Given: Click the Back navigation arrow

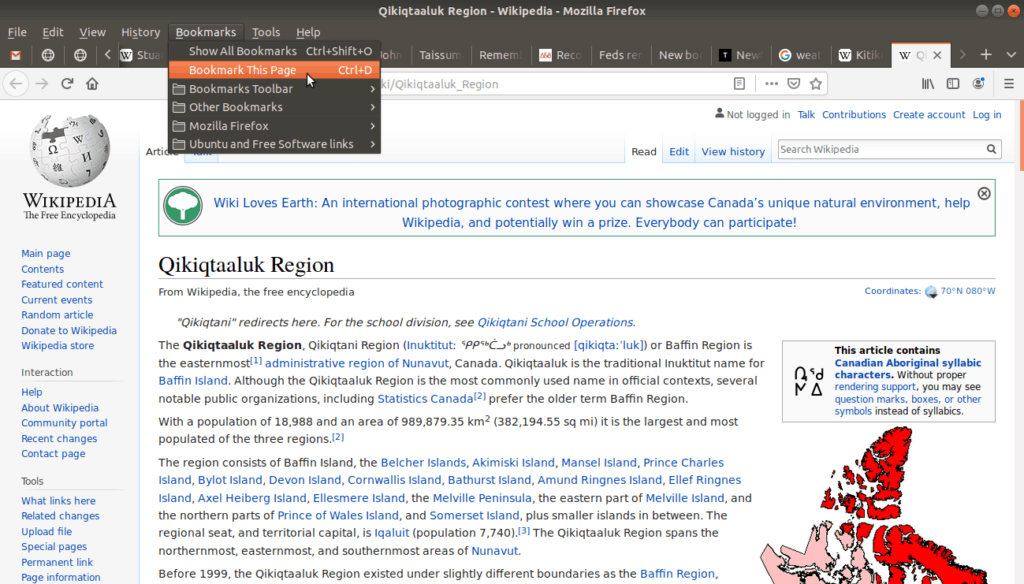Looking at the screenshot, I should (16, 84).
